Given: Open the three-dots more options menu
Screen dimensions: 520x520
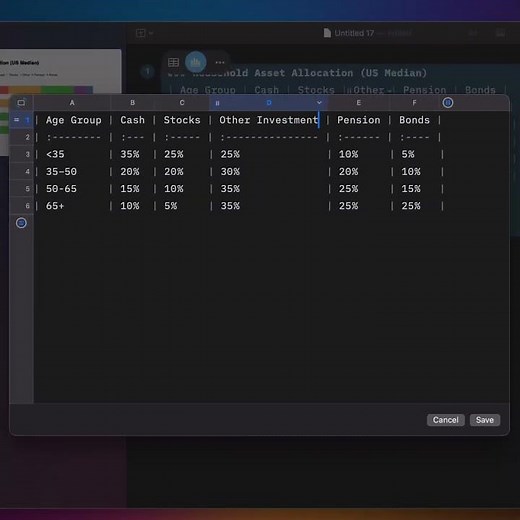Looking at the screenshot, I should 220,62.
